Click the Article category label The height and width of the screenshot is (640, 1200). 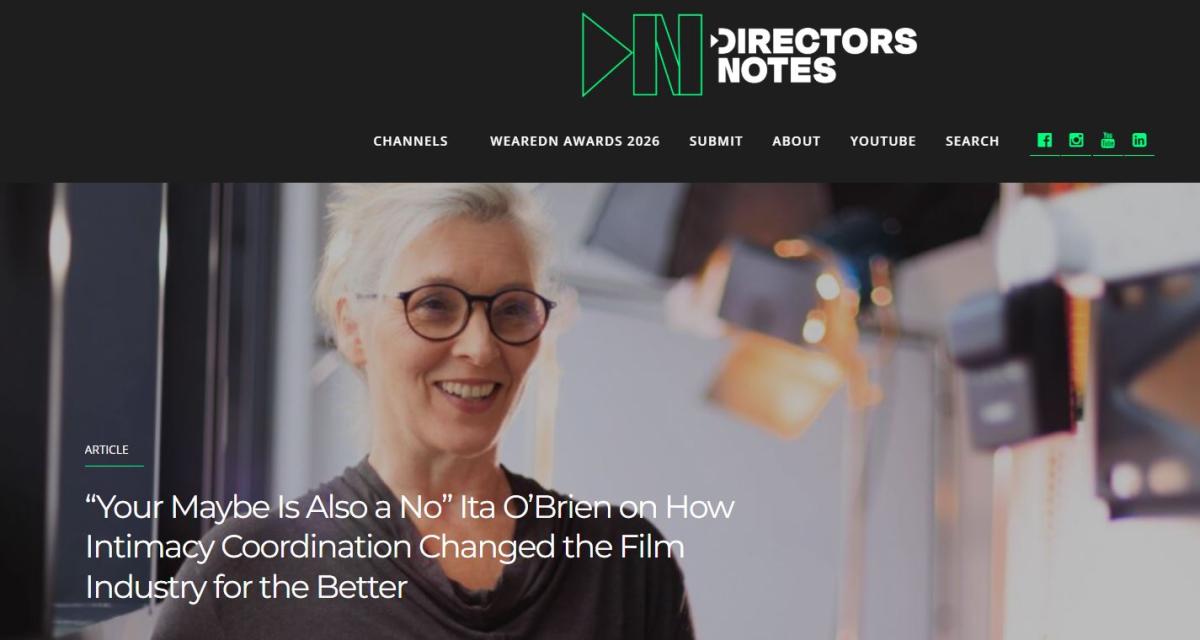pos(107,450)
